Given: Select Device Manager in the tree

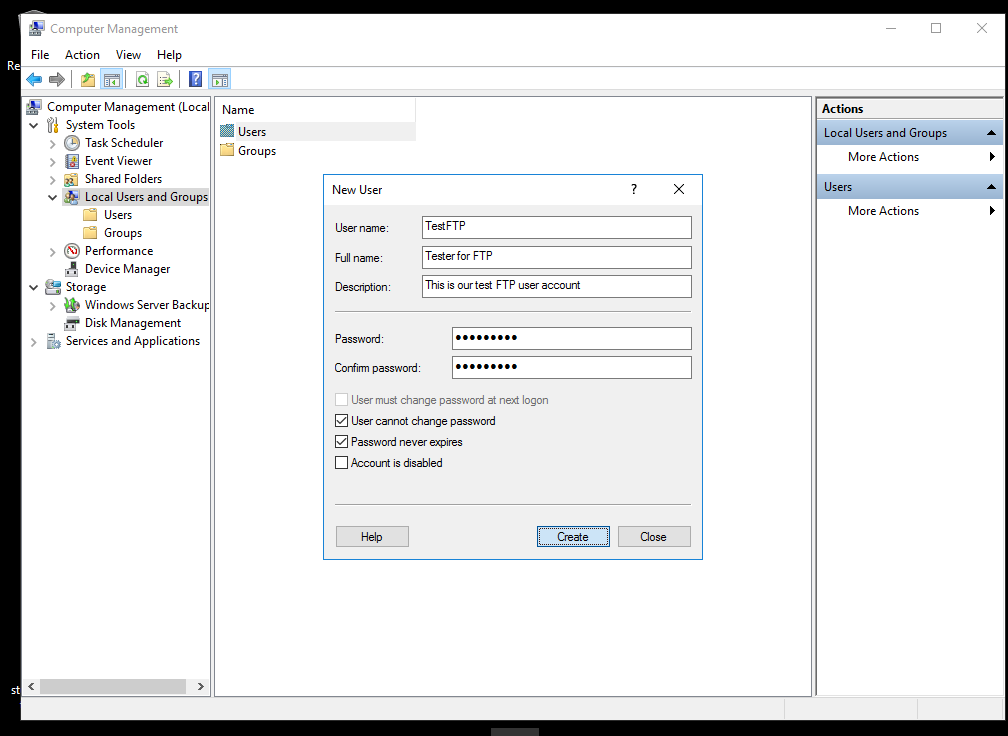Looking at the screenshot, I should click(x=127, y=269).
